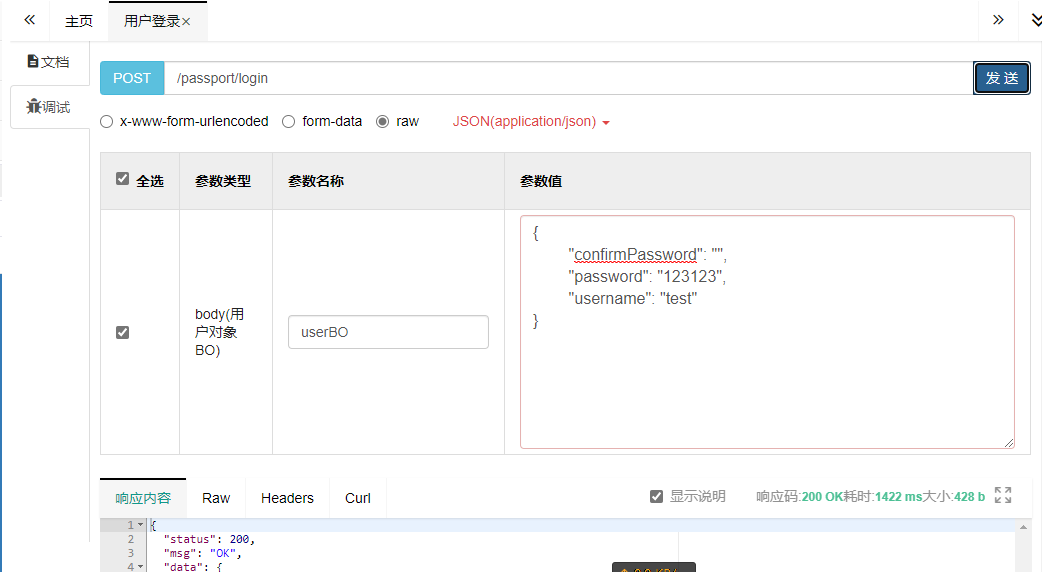Screen dimensions: 1042x572
Task: Select raw radio option
Action: pos(382,122)
